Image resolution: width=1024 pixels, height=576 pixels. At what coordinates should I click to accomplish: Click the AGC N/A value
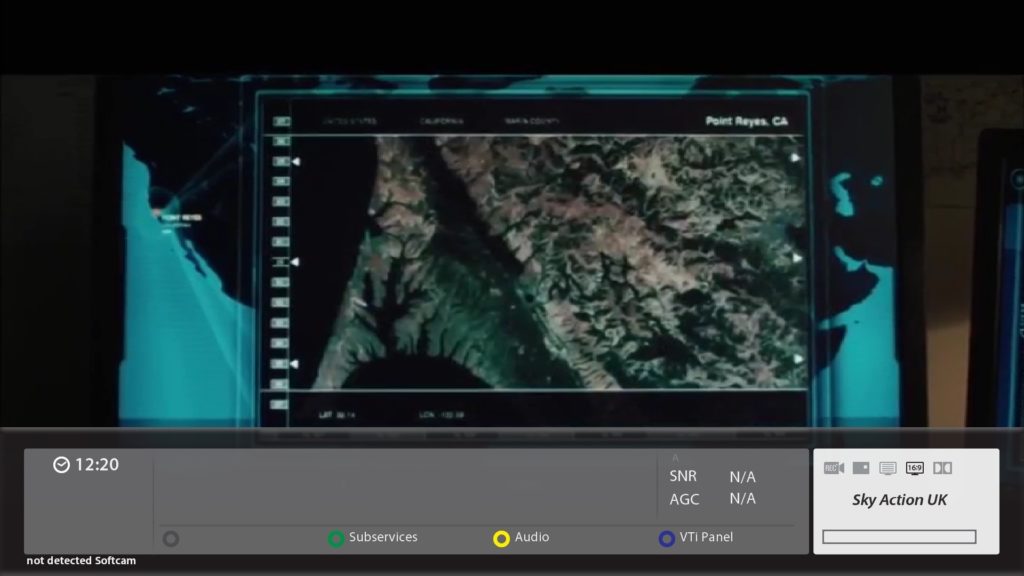743,498
